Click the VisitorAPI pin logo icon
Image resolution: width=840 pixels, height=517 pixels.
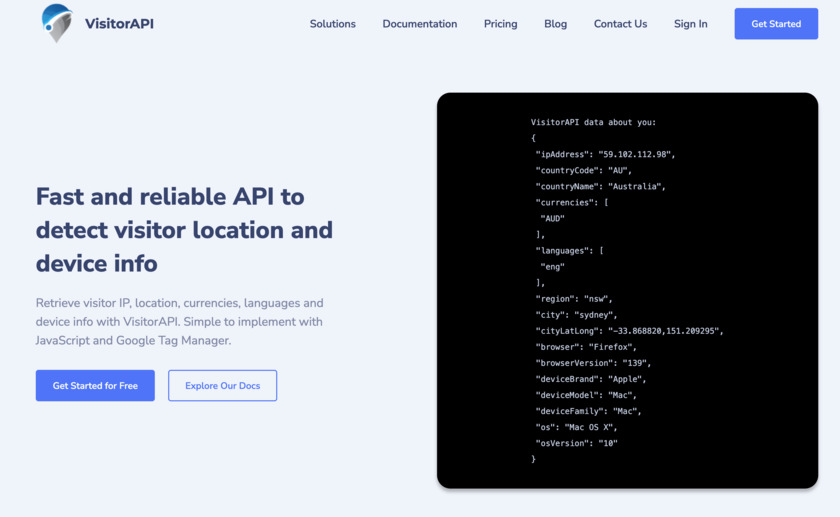[57, 23]
